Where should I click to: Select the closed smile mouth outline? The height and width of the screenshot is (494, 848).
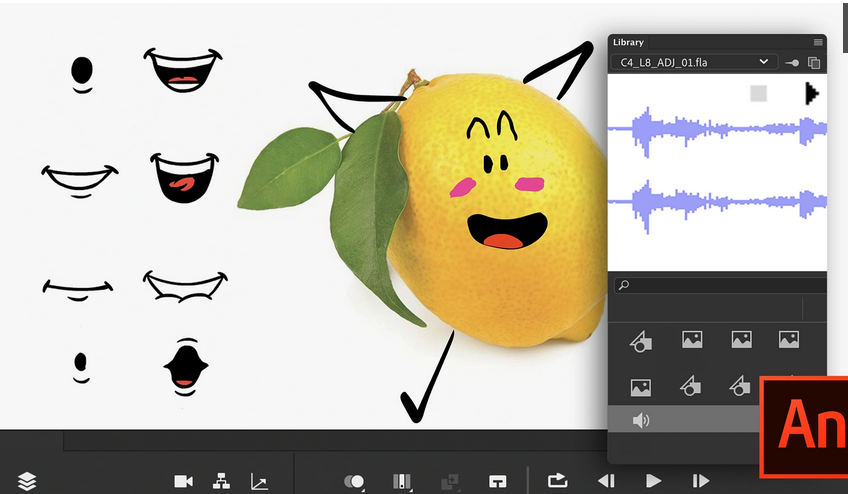[80, 181]
